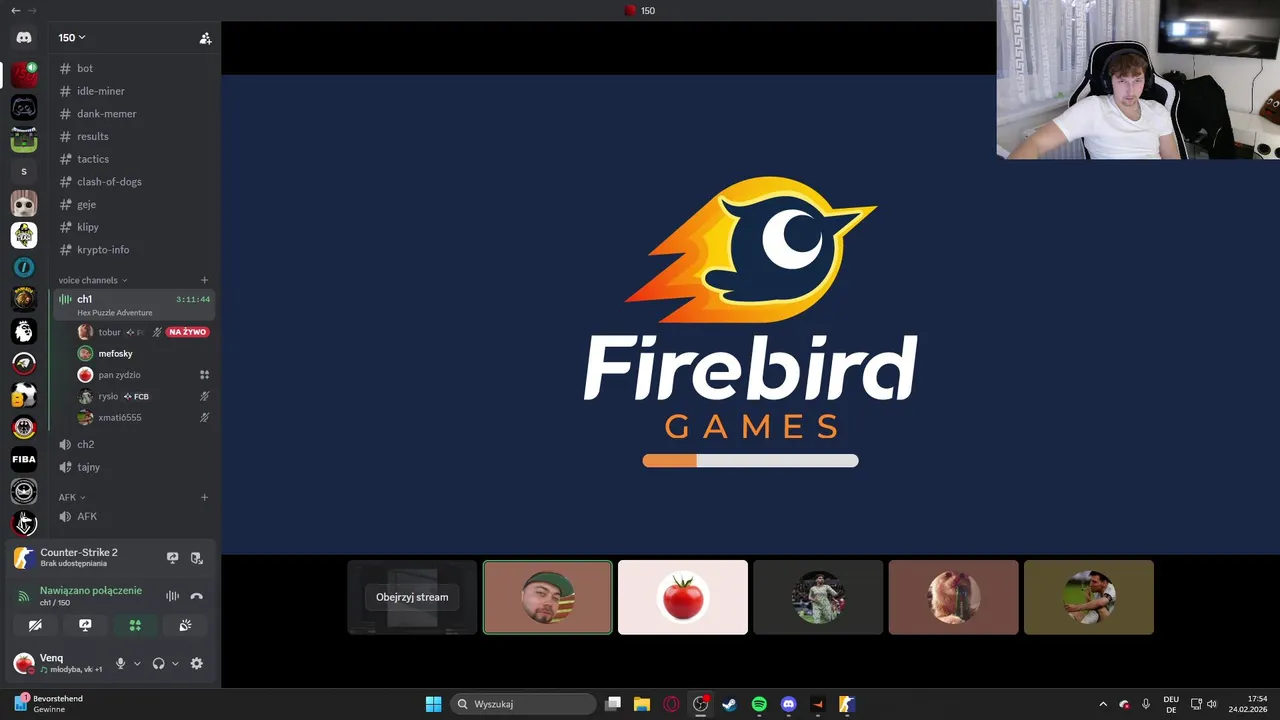Open the server with letter S icon

24,171
